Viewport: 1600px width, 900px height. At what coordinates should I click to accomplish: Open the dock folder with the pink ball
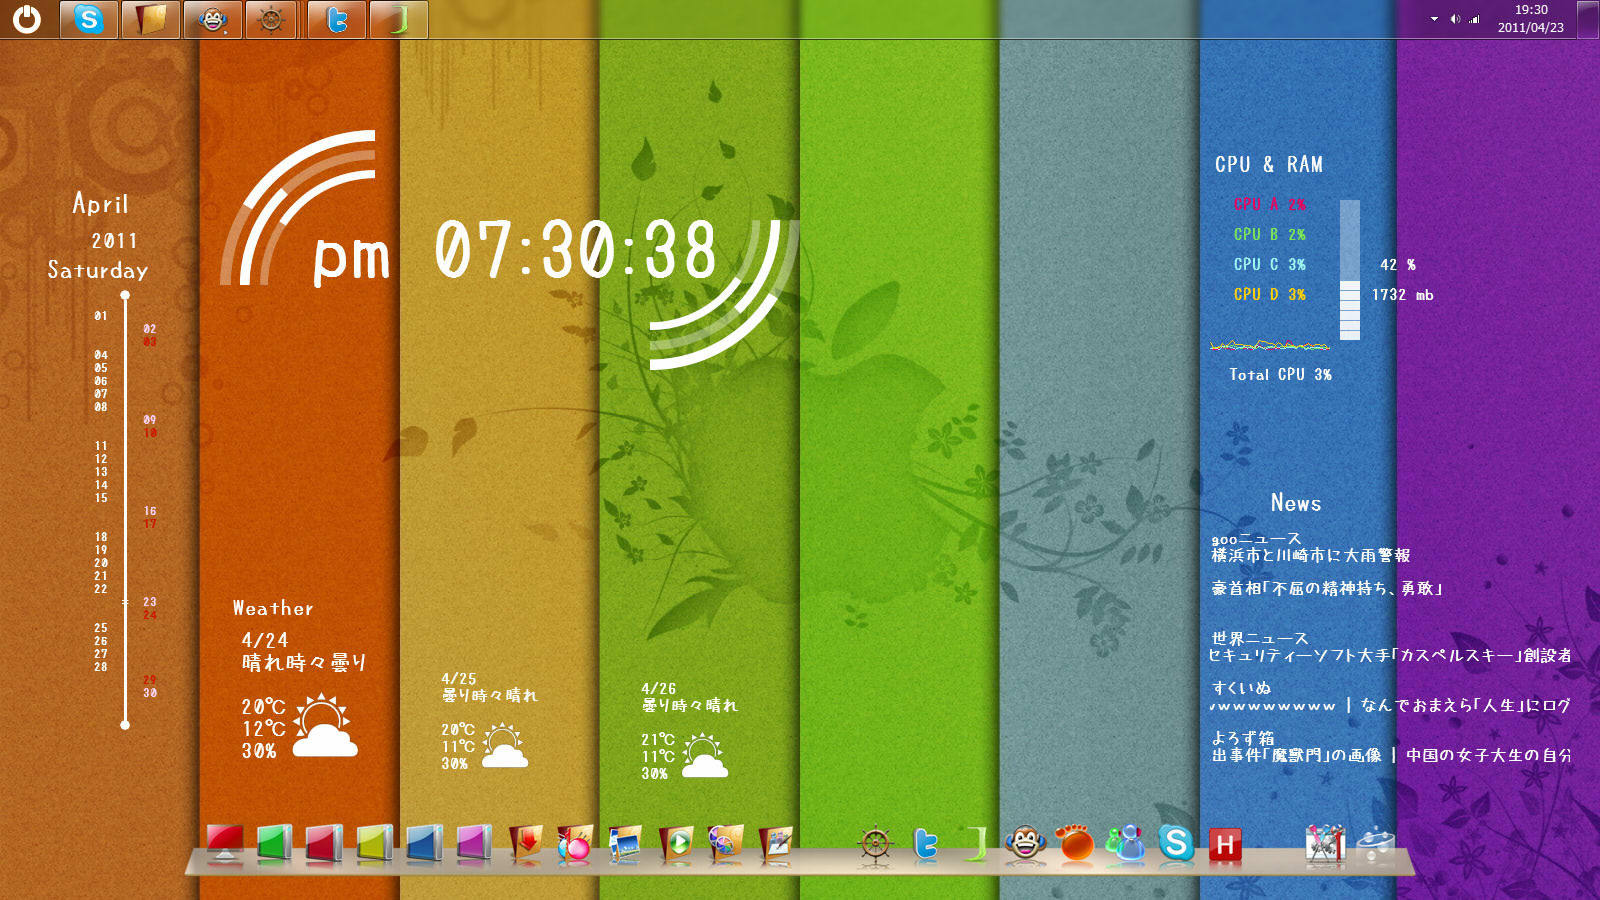pyautogui.click(x=575, y=844)
